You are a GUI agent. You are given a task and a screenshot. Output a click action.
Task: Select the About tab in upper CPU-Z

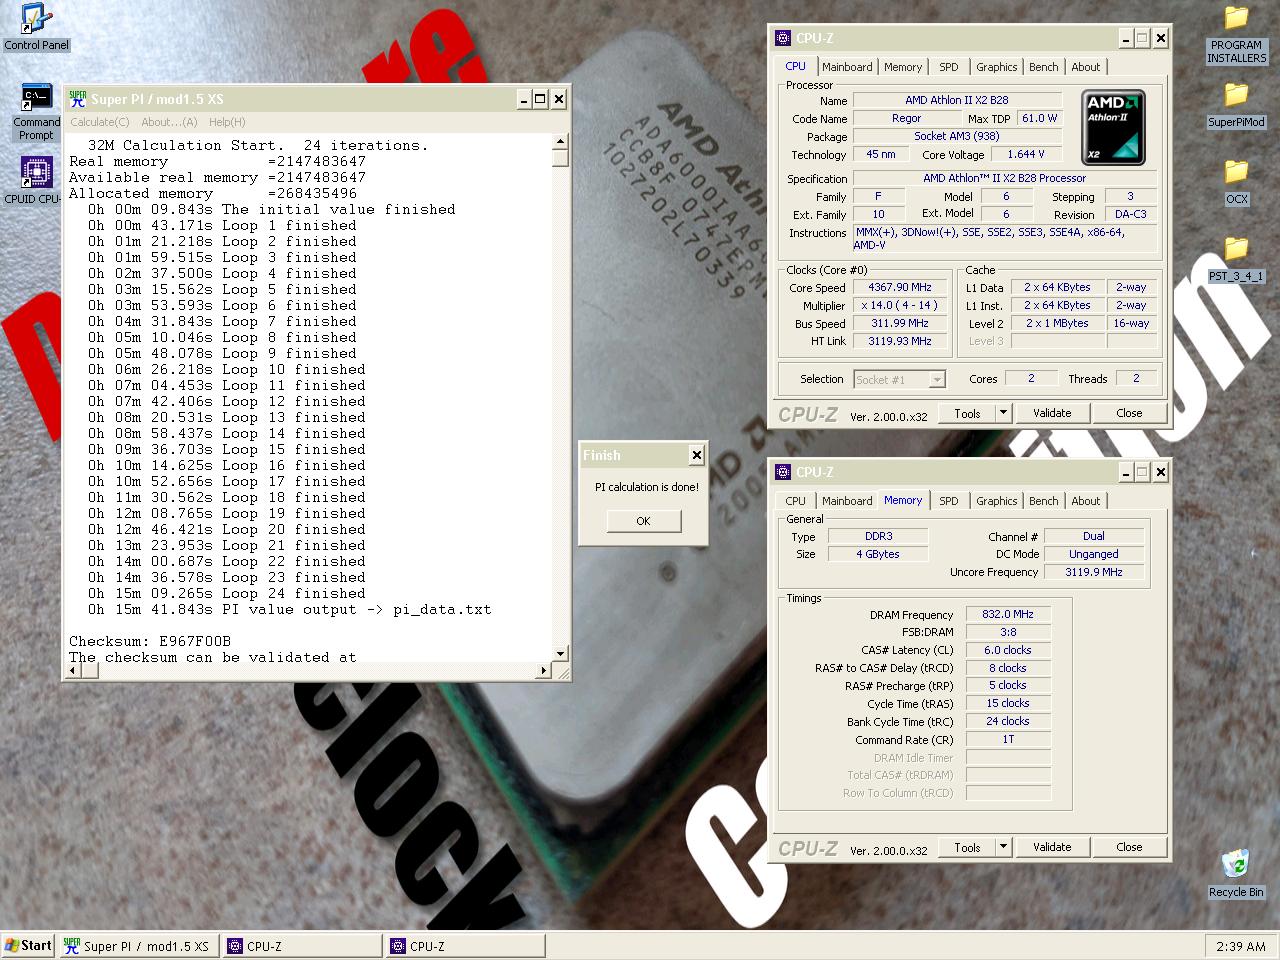(1085, 67)
